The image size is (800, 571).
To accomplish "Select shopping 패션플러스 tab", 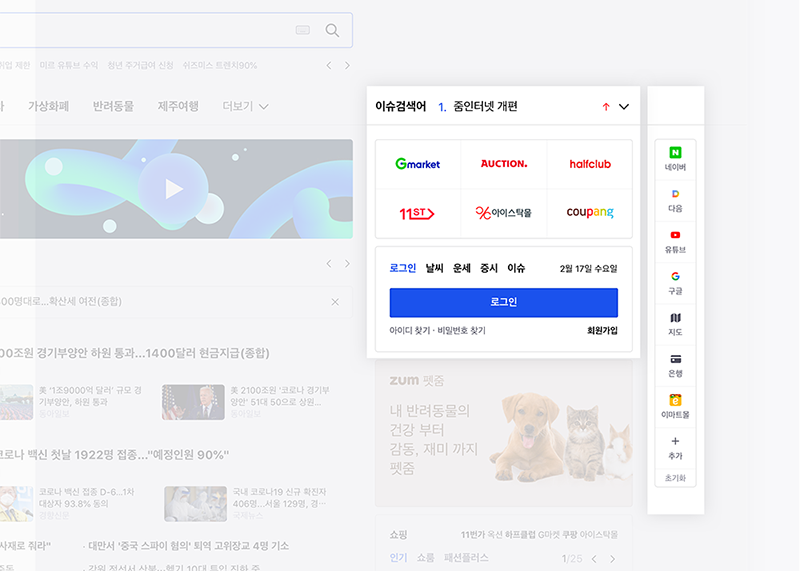I will click(466, 558).
